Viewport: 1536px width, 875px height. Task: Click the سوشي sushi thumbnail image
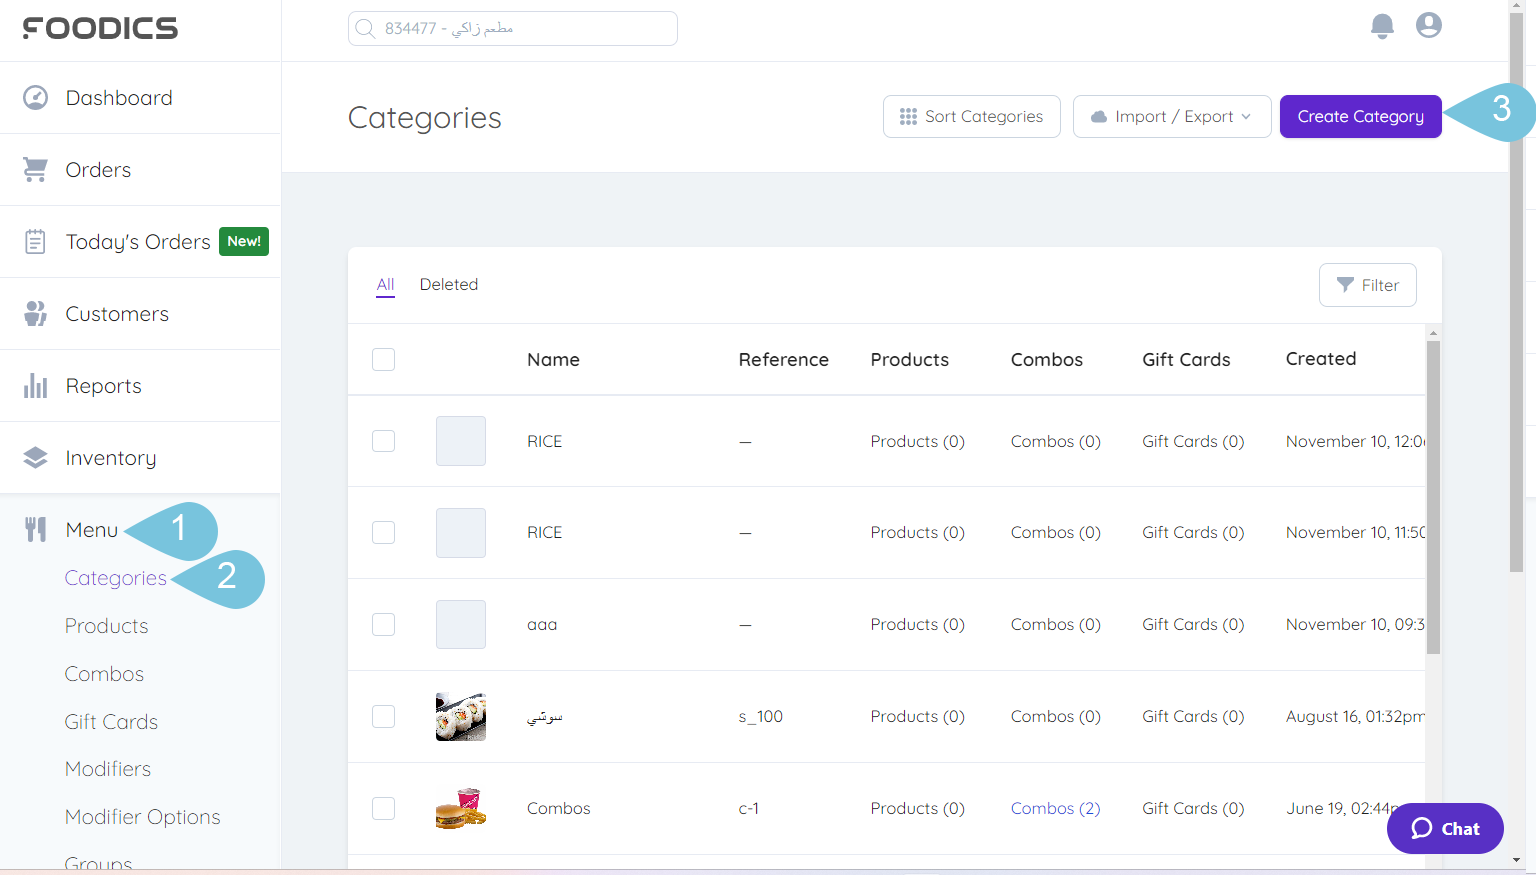click(460, 716)
